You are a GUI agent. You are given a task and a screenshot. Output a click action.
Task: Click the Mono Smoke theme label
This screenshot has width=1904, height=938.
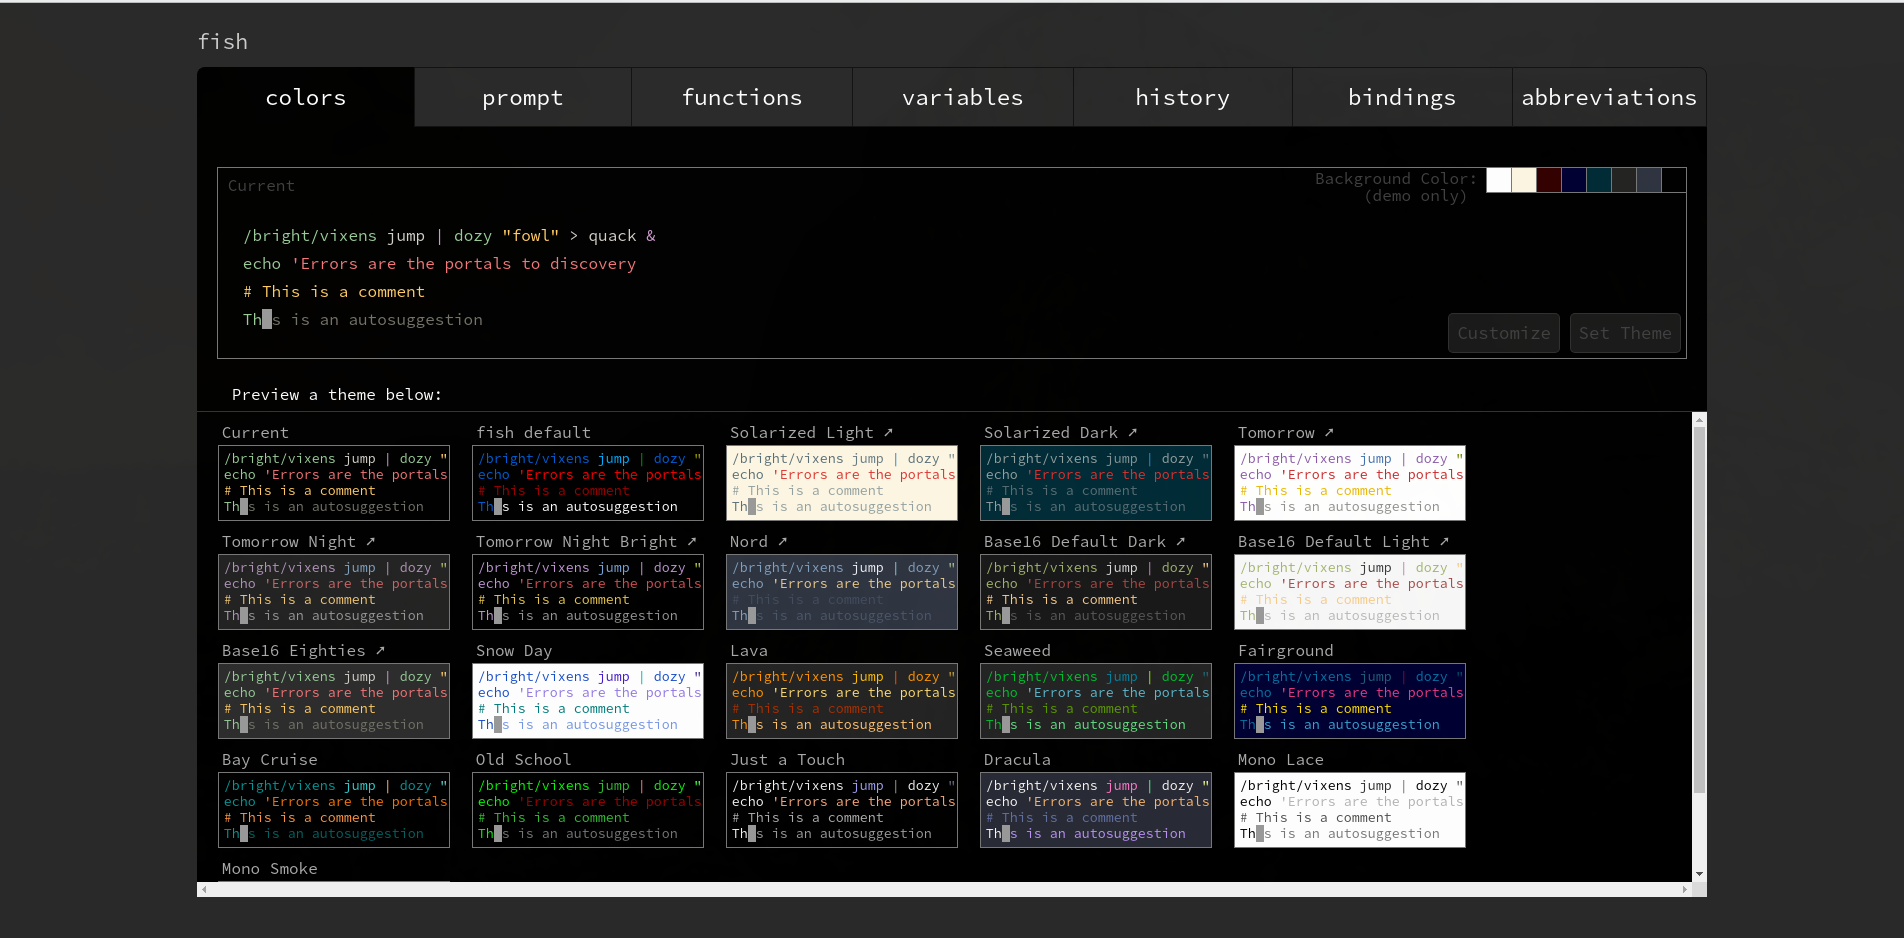click(x=270, y=868)
